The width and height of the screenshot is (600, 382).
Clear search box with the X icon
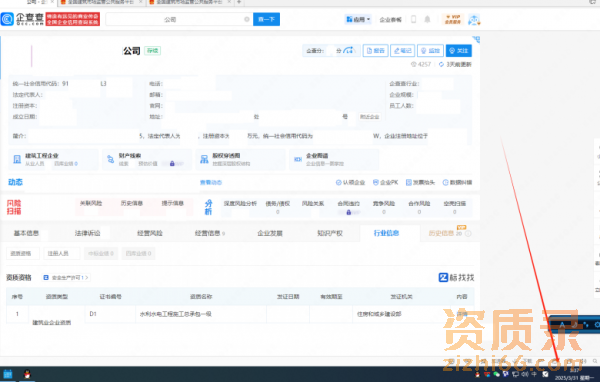coord(247,19)
